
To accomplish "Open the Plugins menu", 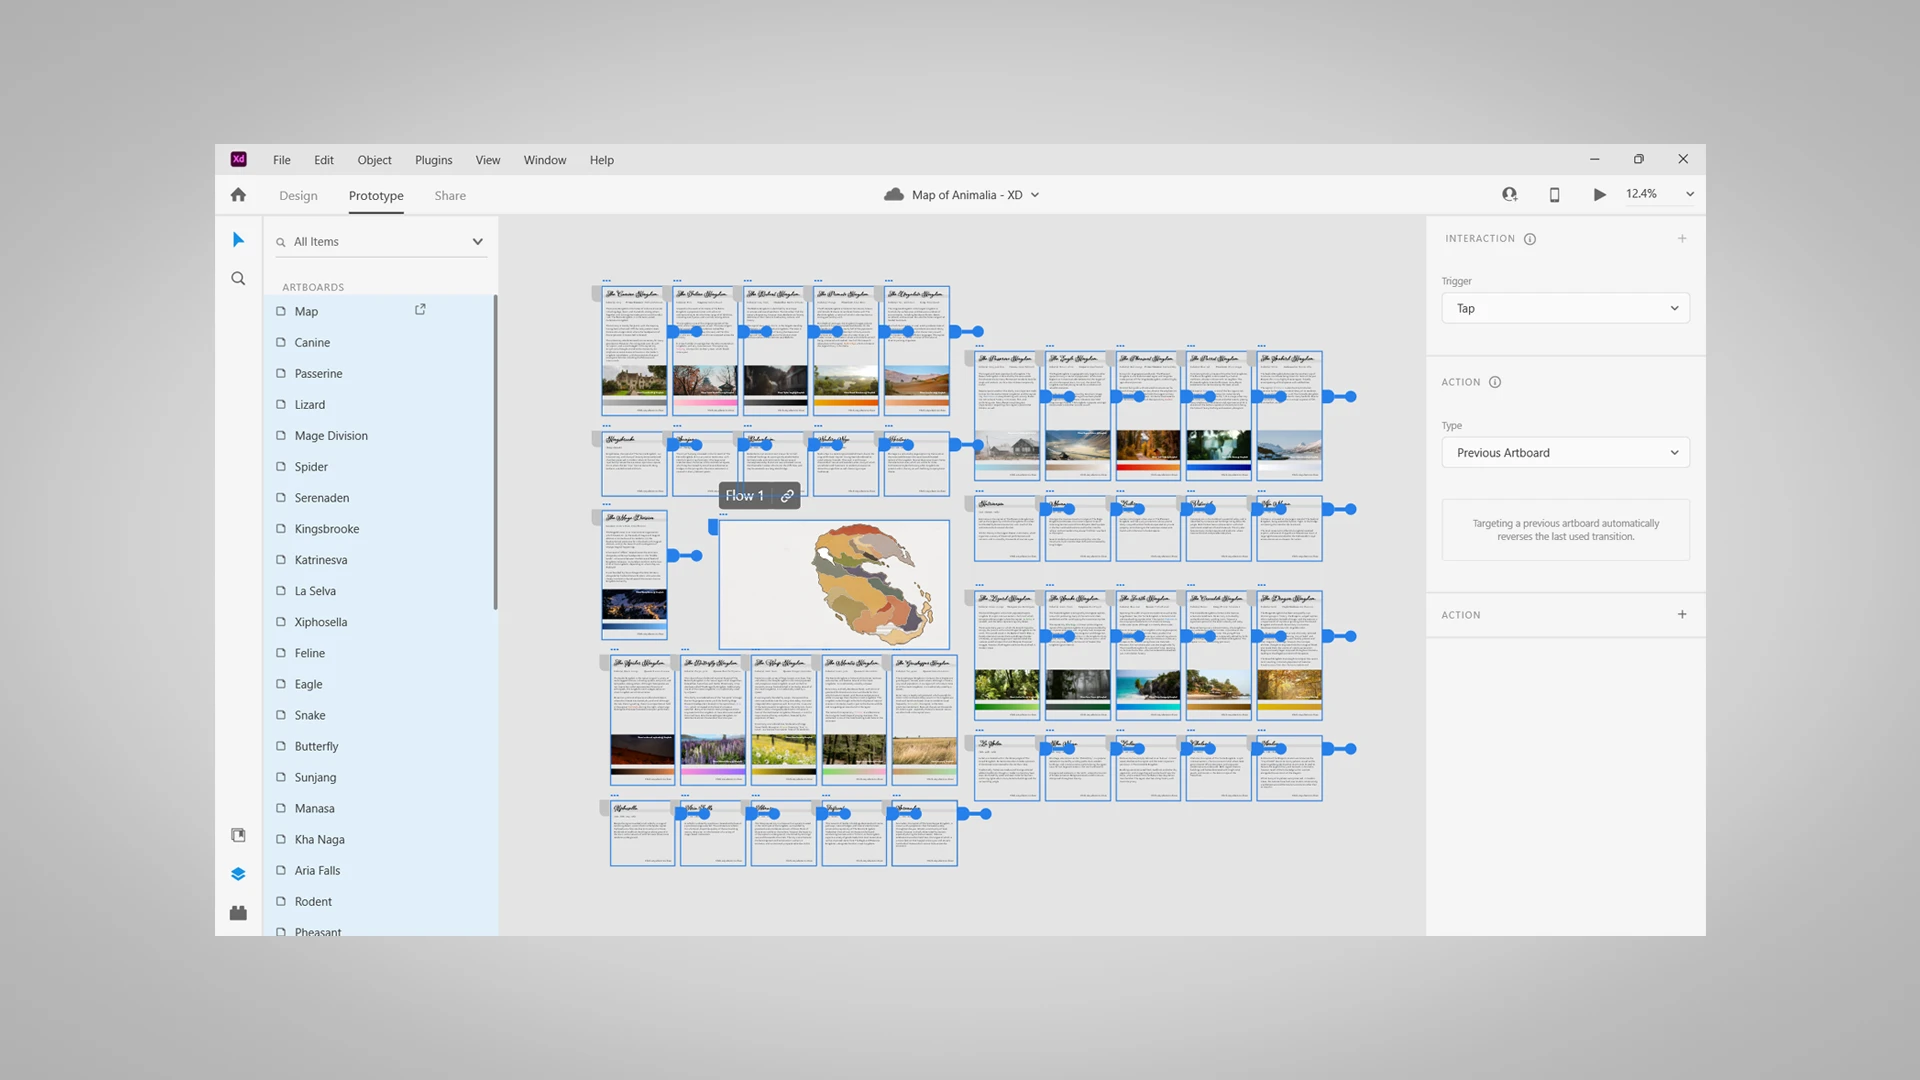I will point(433,160).
